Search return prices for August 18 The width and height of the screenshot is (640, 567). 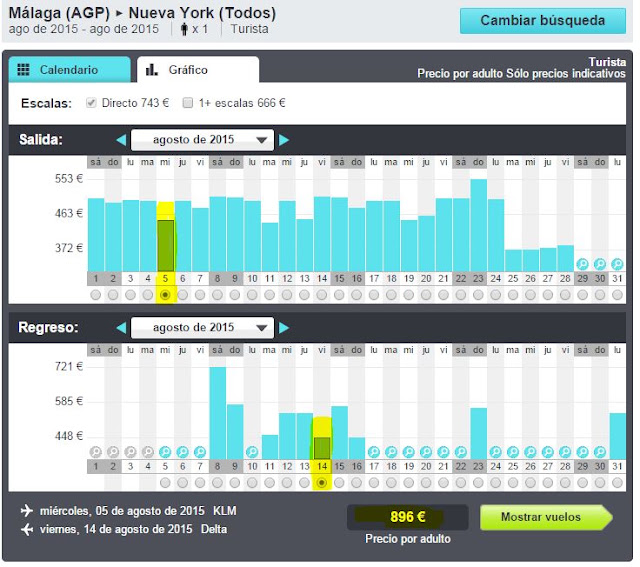pyautogui.click(x=391, y=452)
